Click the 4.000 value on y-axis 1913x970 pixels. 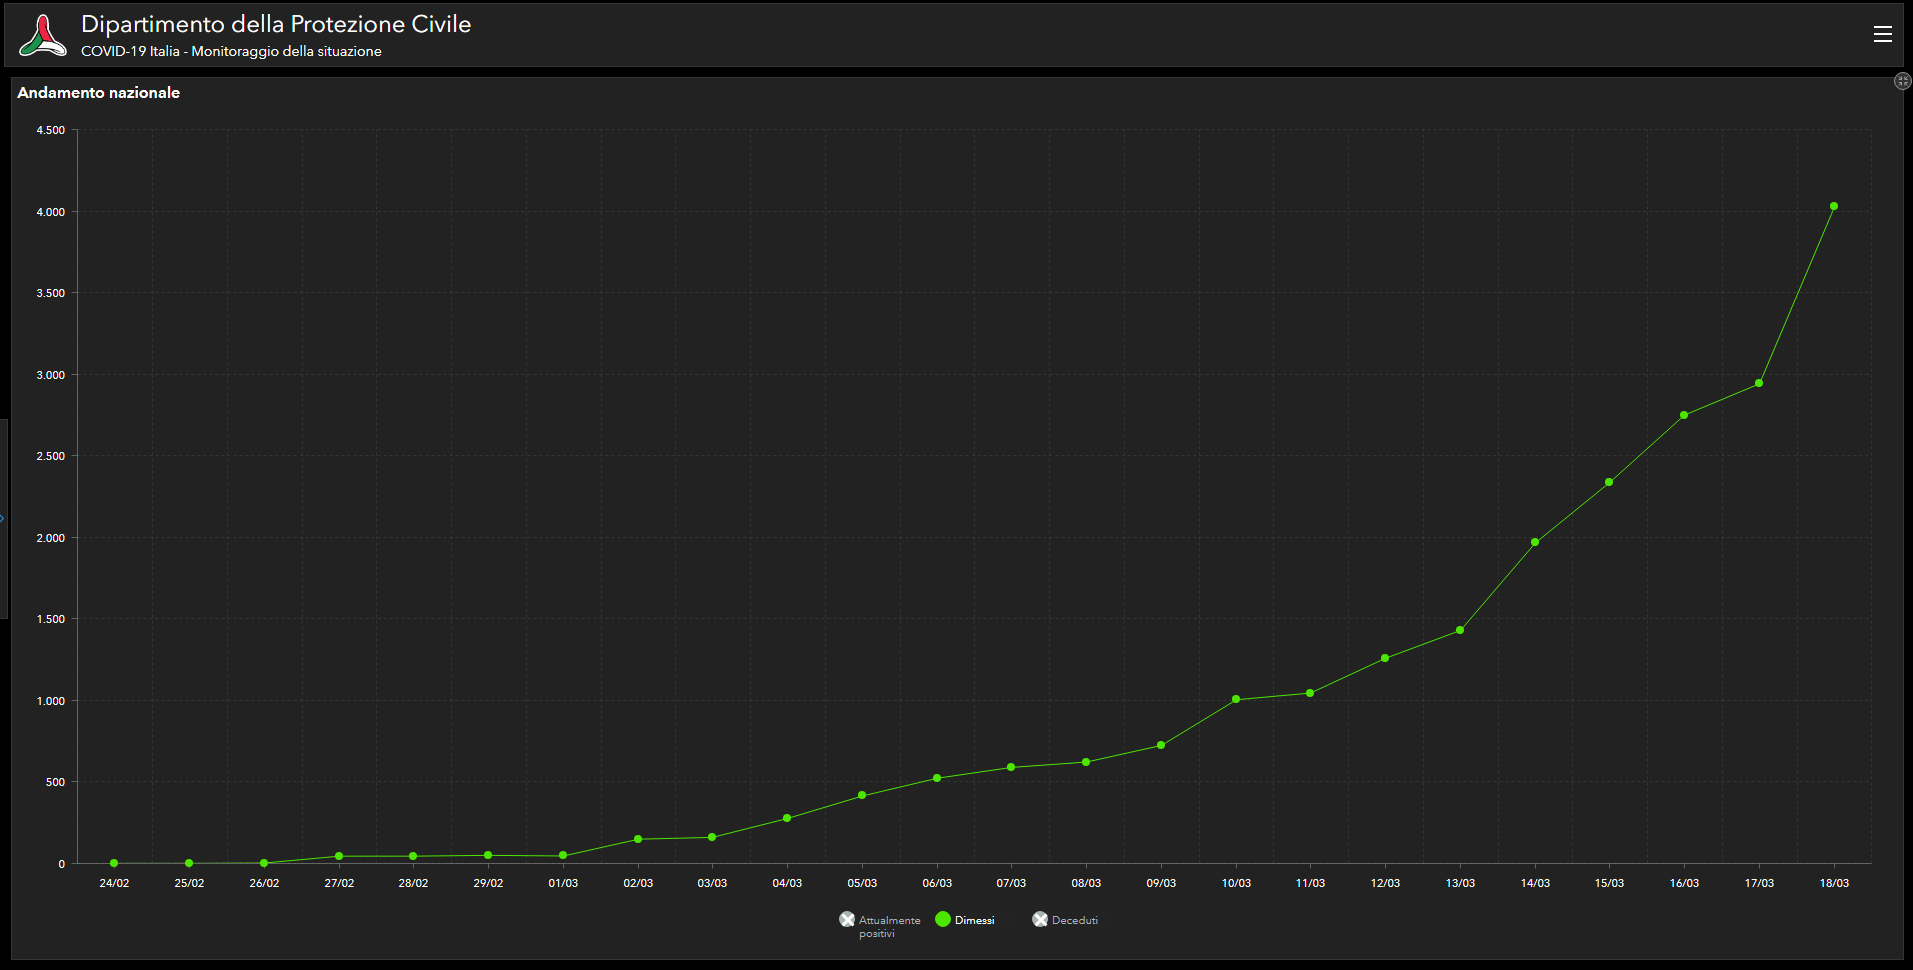pos(51,212)
